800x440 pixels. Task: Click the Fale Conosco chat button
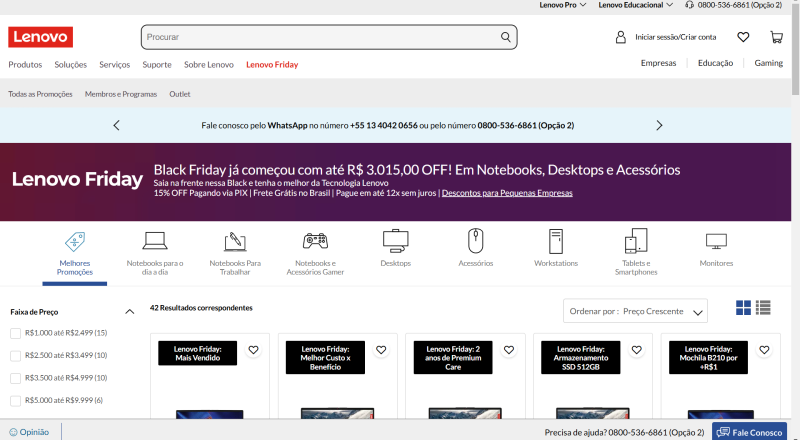pos(749,432)
